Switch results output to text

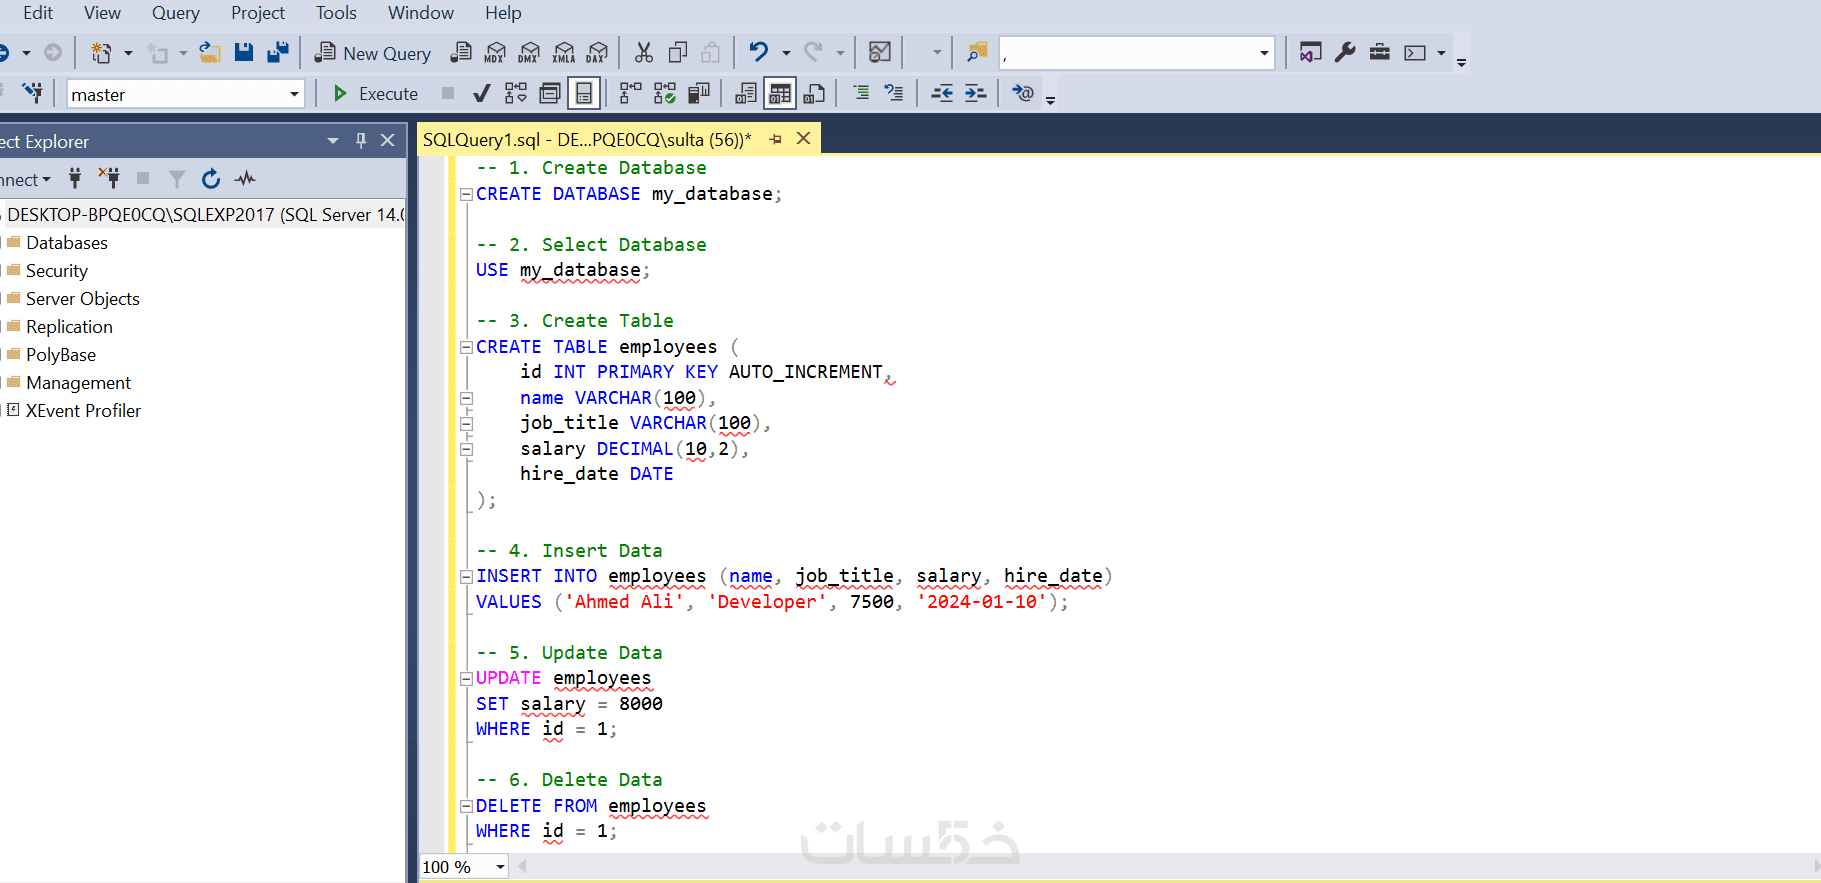click(x=746, y=94)
